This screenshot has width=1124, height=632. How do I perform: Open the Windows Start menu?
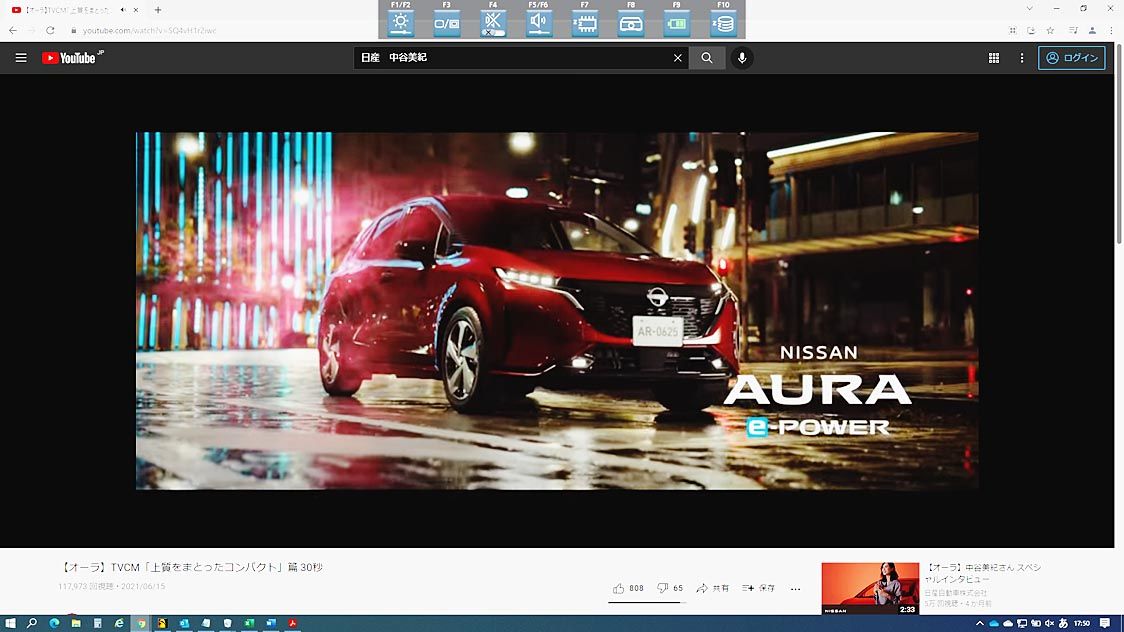pyautogui.click(x=9, y=623)
